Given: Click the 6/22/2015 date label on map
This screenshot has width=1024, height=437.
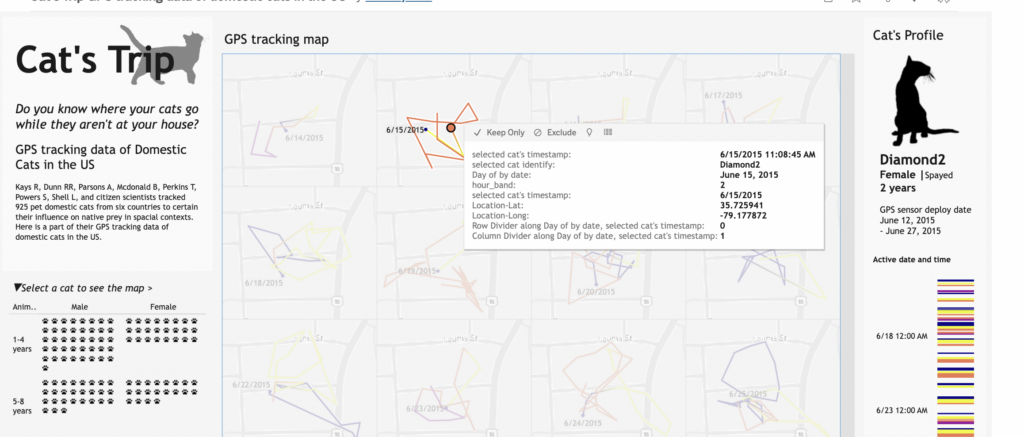Looking at the screenshot, I should click(x=252, y=385).
